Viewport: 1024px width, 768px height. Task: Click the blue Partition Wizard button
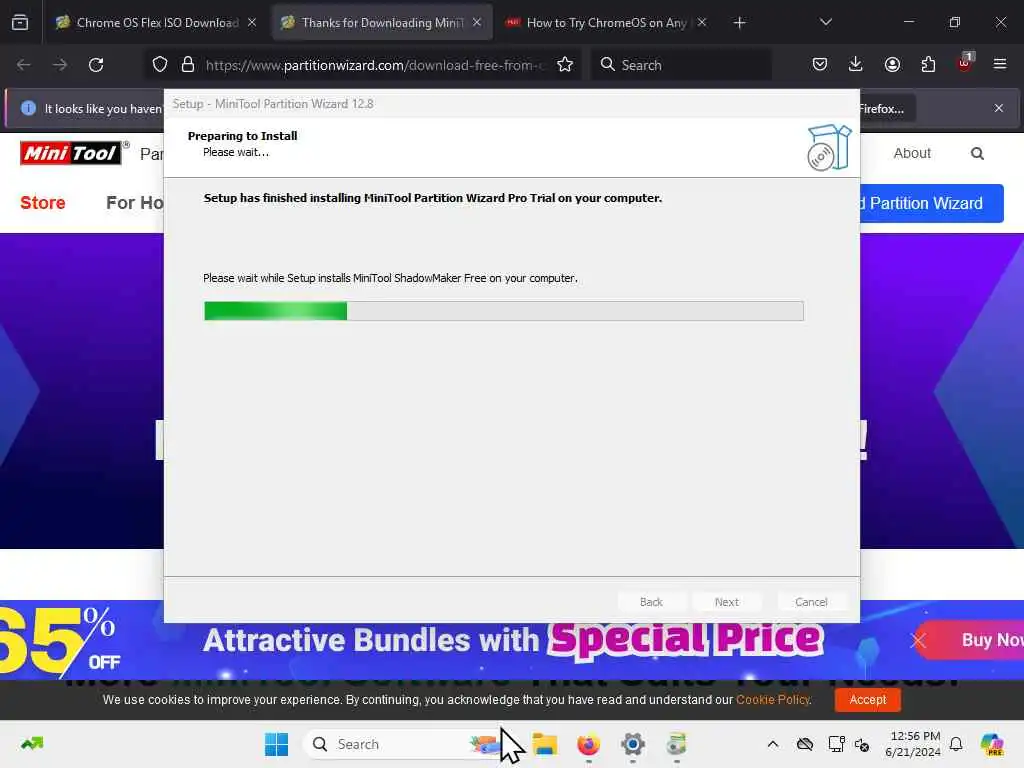[932, 203]
